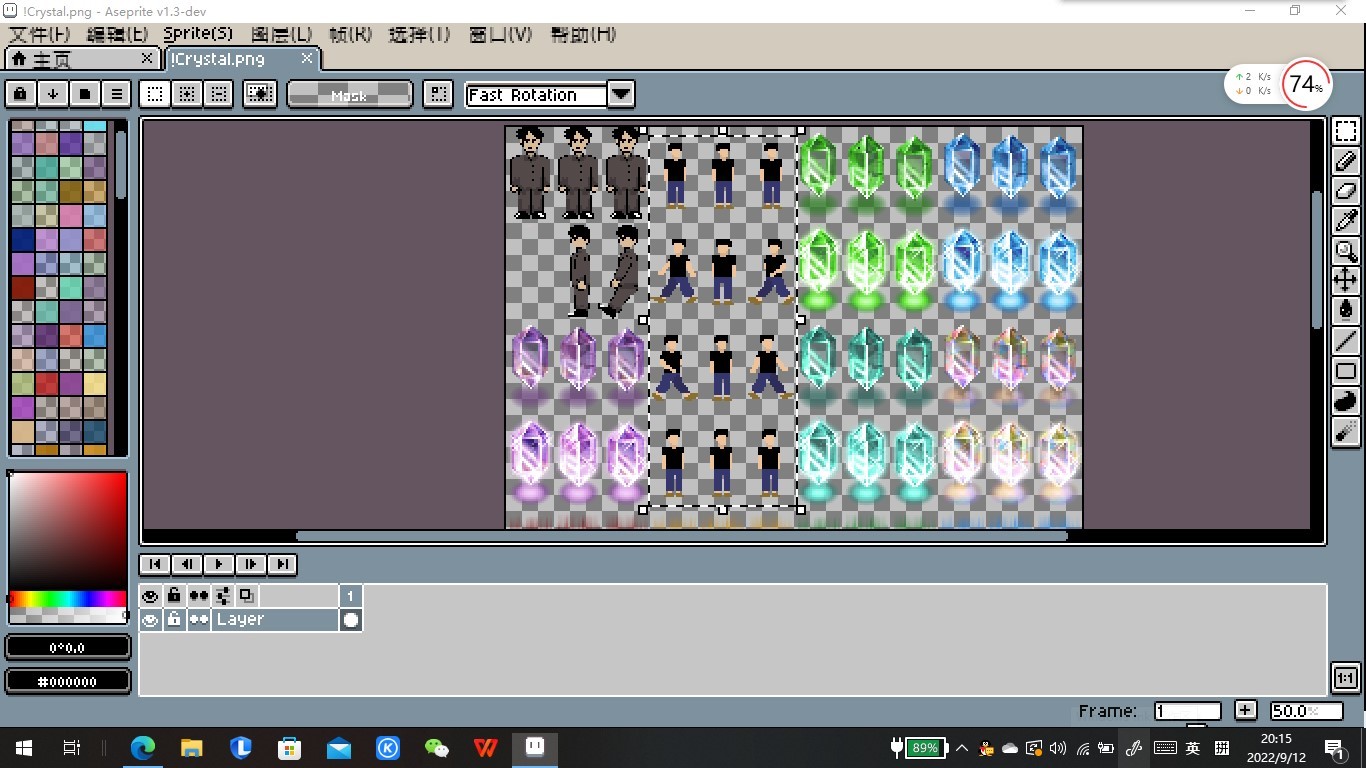Image resolution: width=1366 pixels, height=768 pixels.
Task: Open the 文件(F) menu
Action: (40, 34)
